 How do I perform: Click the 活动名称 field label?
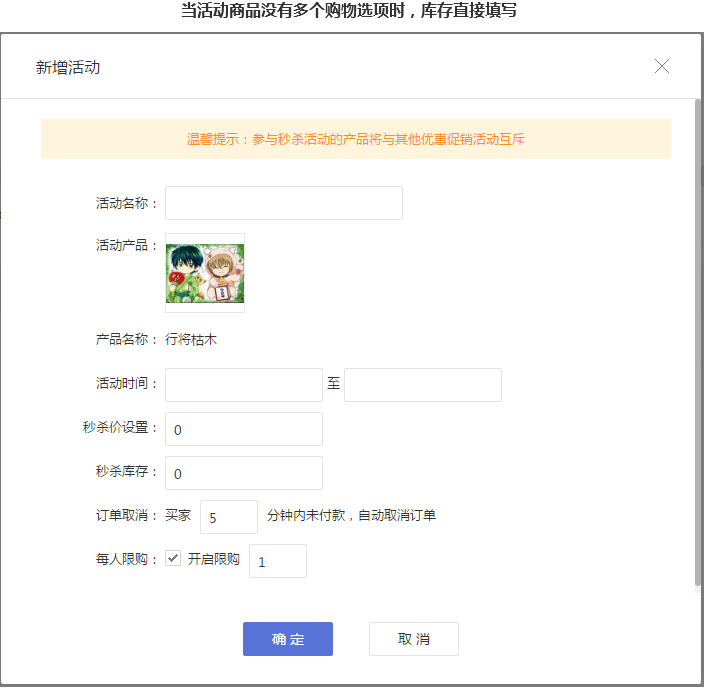[126, 203]
